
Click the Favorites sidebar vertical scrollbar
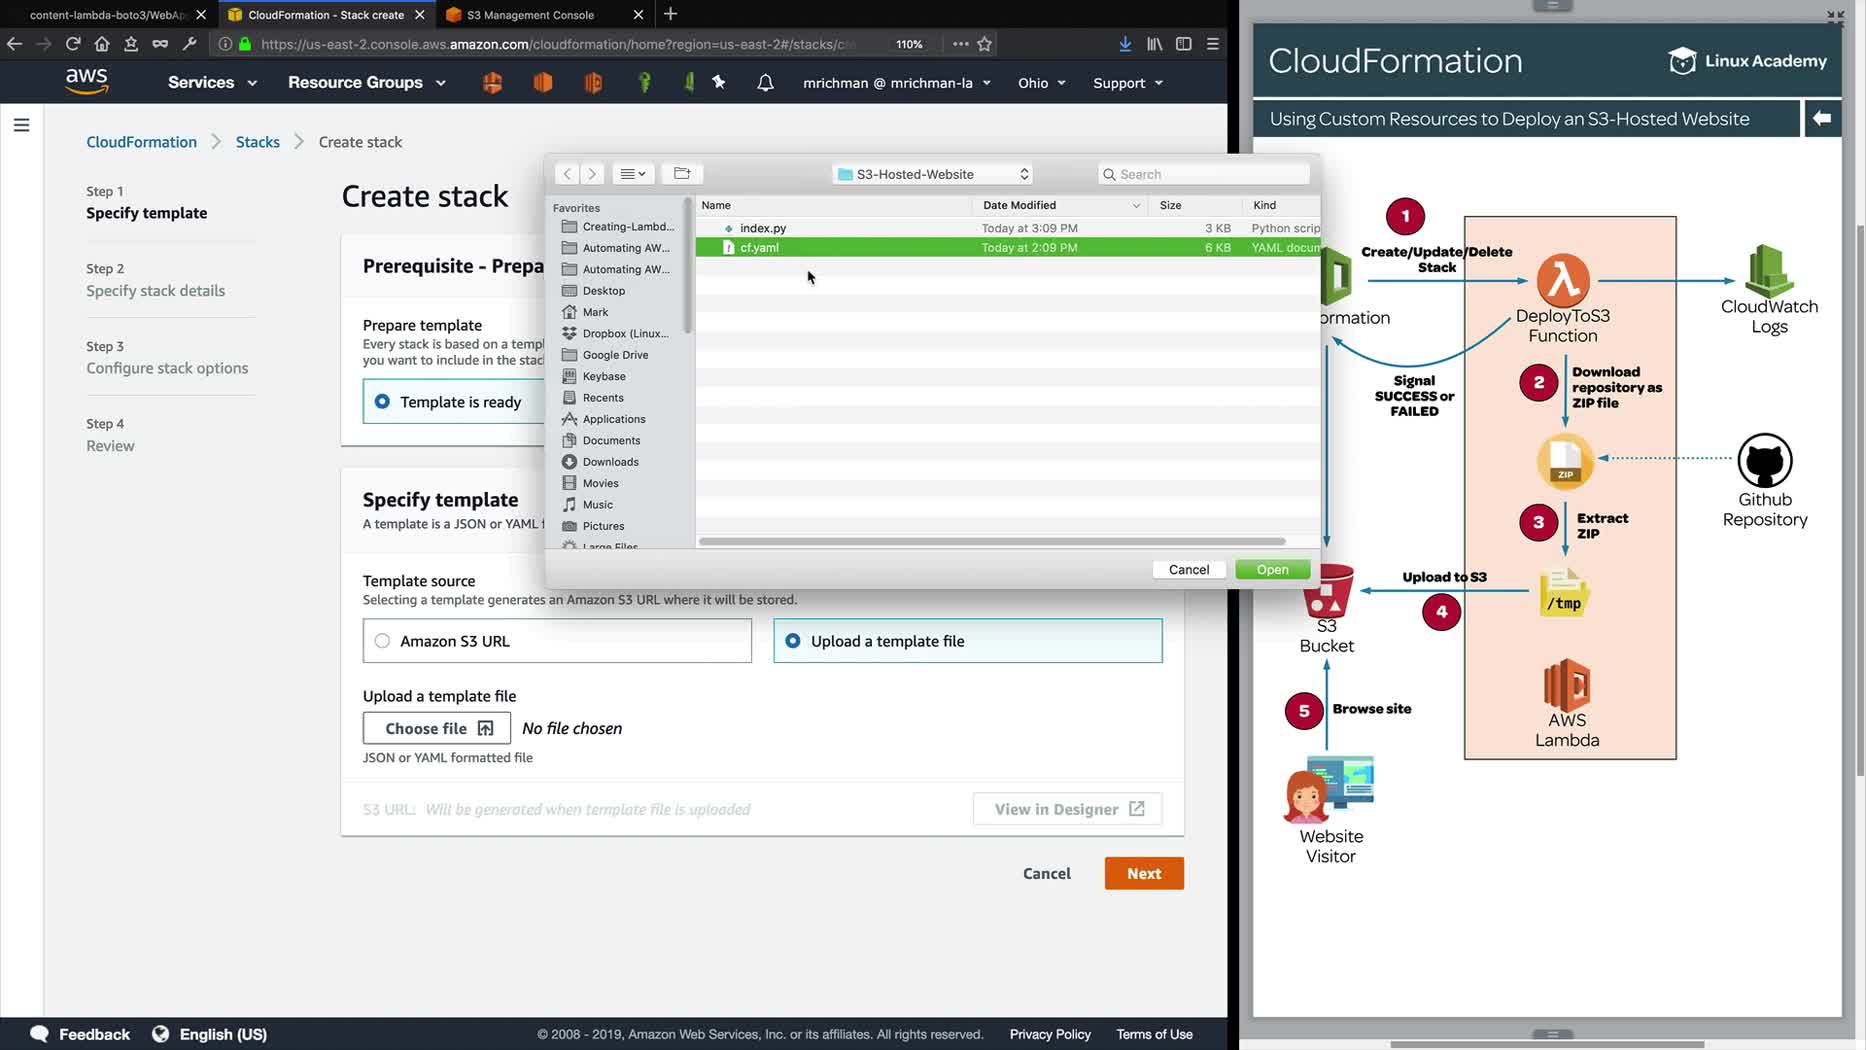point(687,265)
